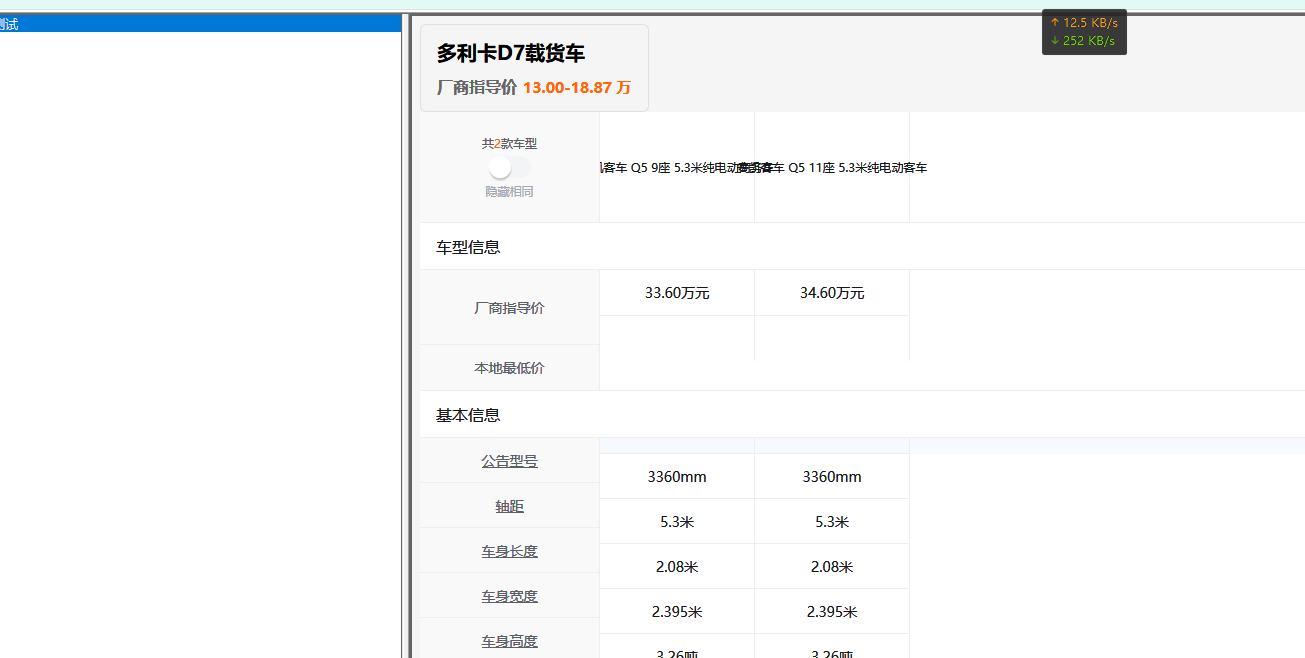Select the 测试 item in left panel
Screen dimensions: 1305x658
click(10, 24)
